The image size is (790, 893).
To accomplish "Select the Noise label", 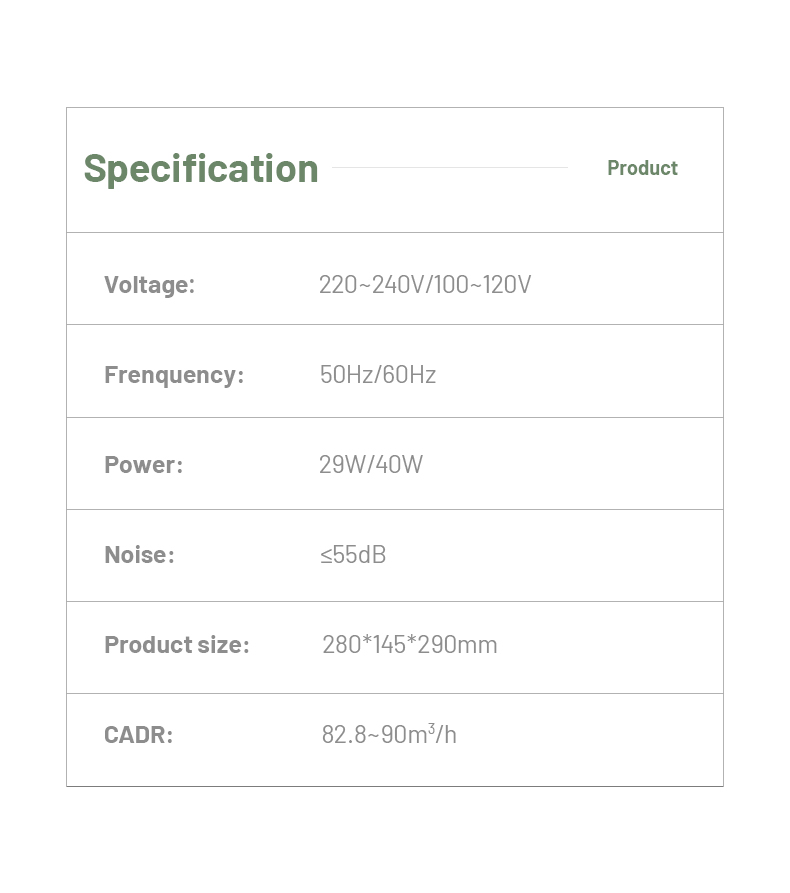I will pyautogui.click(x=139, y=555).
